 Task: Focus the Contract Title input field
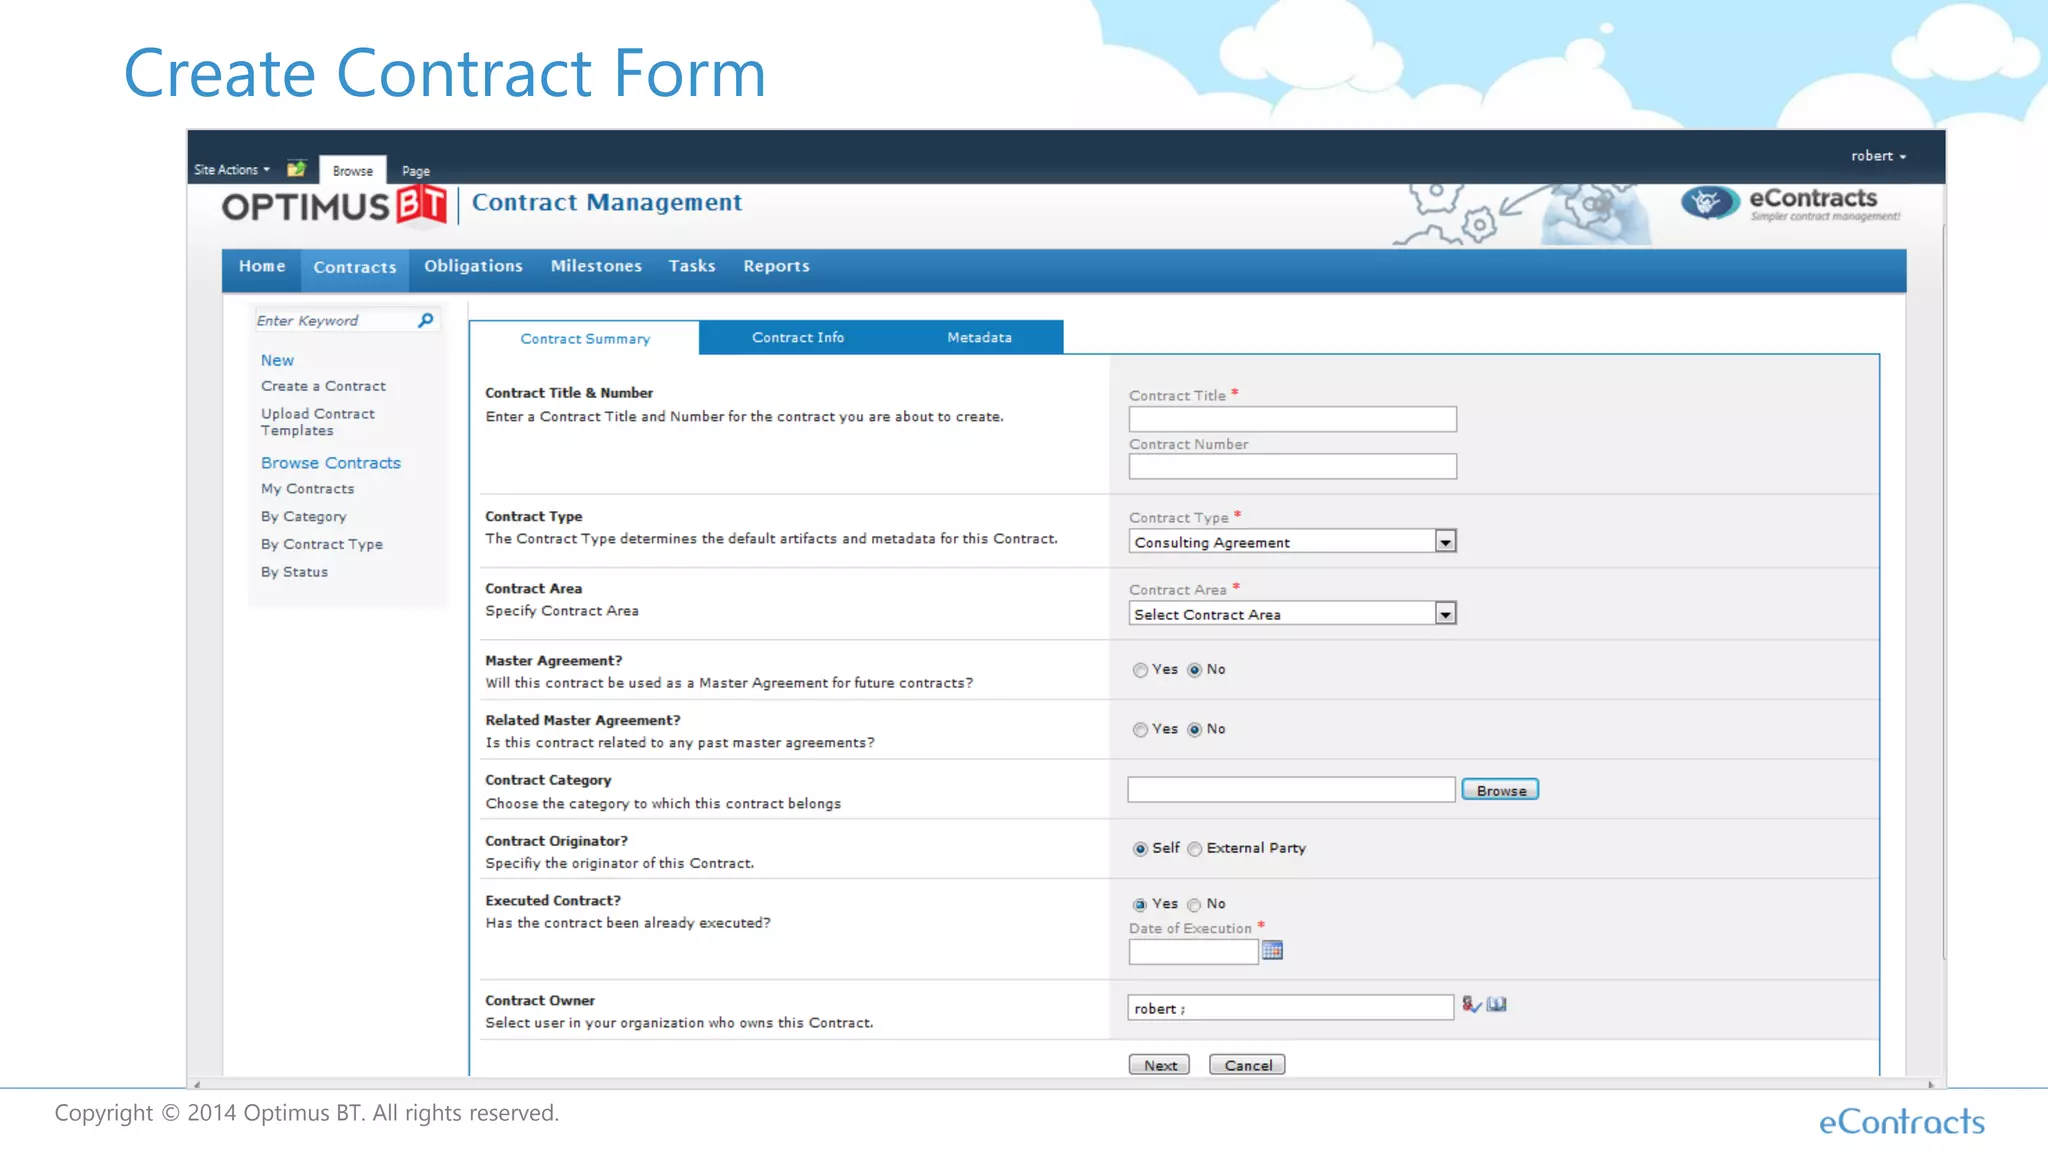coord(1292,419)
